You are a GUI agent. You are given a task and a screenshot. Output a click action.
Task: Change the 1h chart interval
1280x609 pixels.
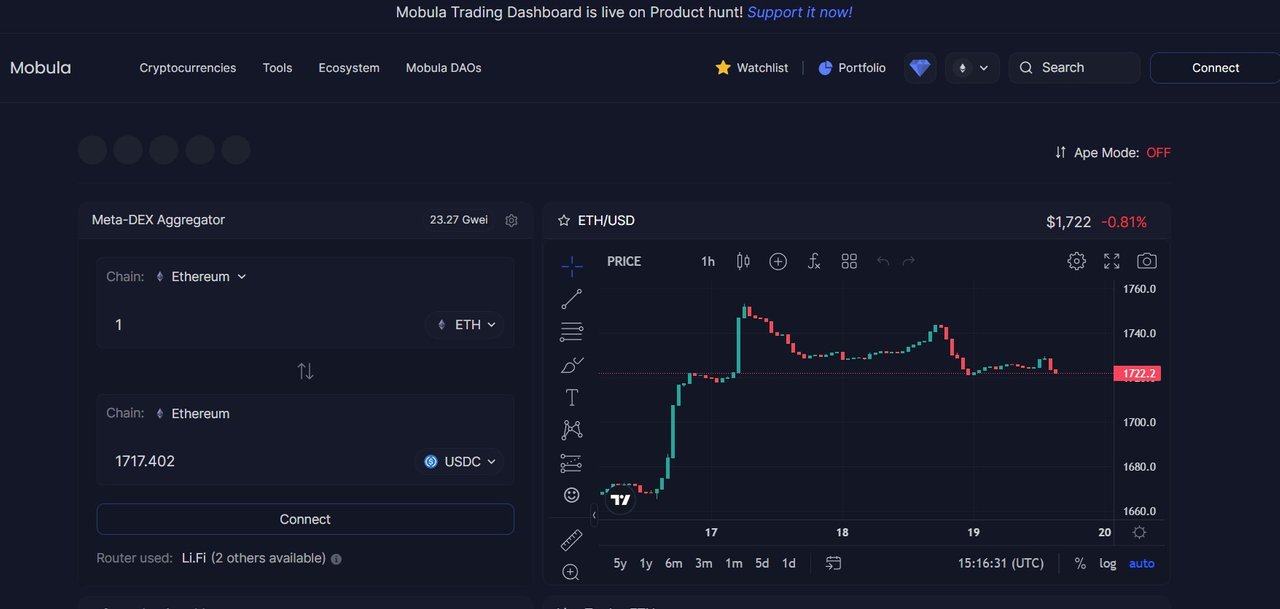pyautogui.click(x=708, y=261)
